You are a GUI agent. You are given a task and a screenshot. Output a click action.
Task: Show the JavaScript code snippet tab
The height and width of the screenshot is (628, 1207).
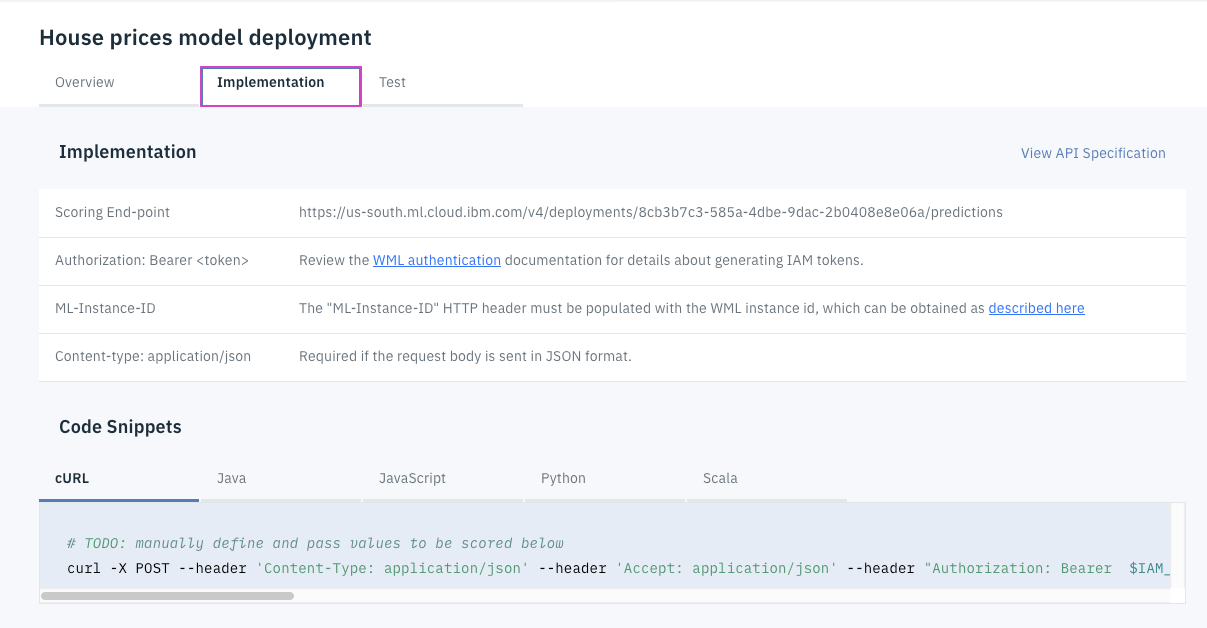click(443, 479)
